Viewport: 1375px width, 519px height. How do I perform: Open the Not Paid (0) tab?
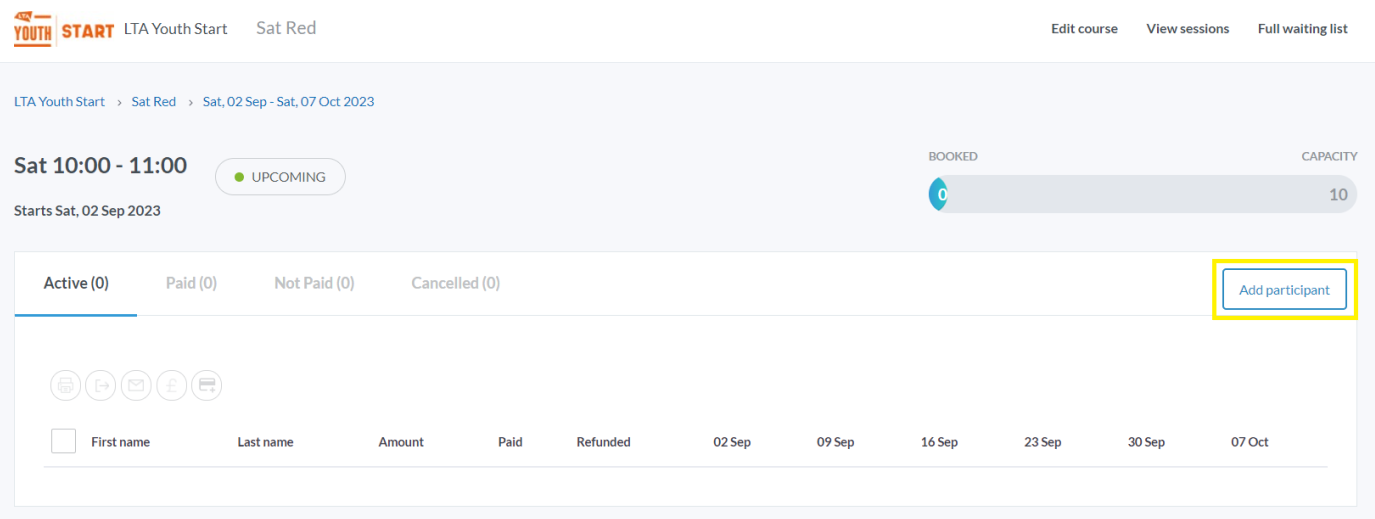pos(314,283)
